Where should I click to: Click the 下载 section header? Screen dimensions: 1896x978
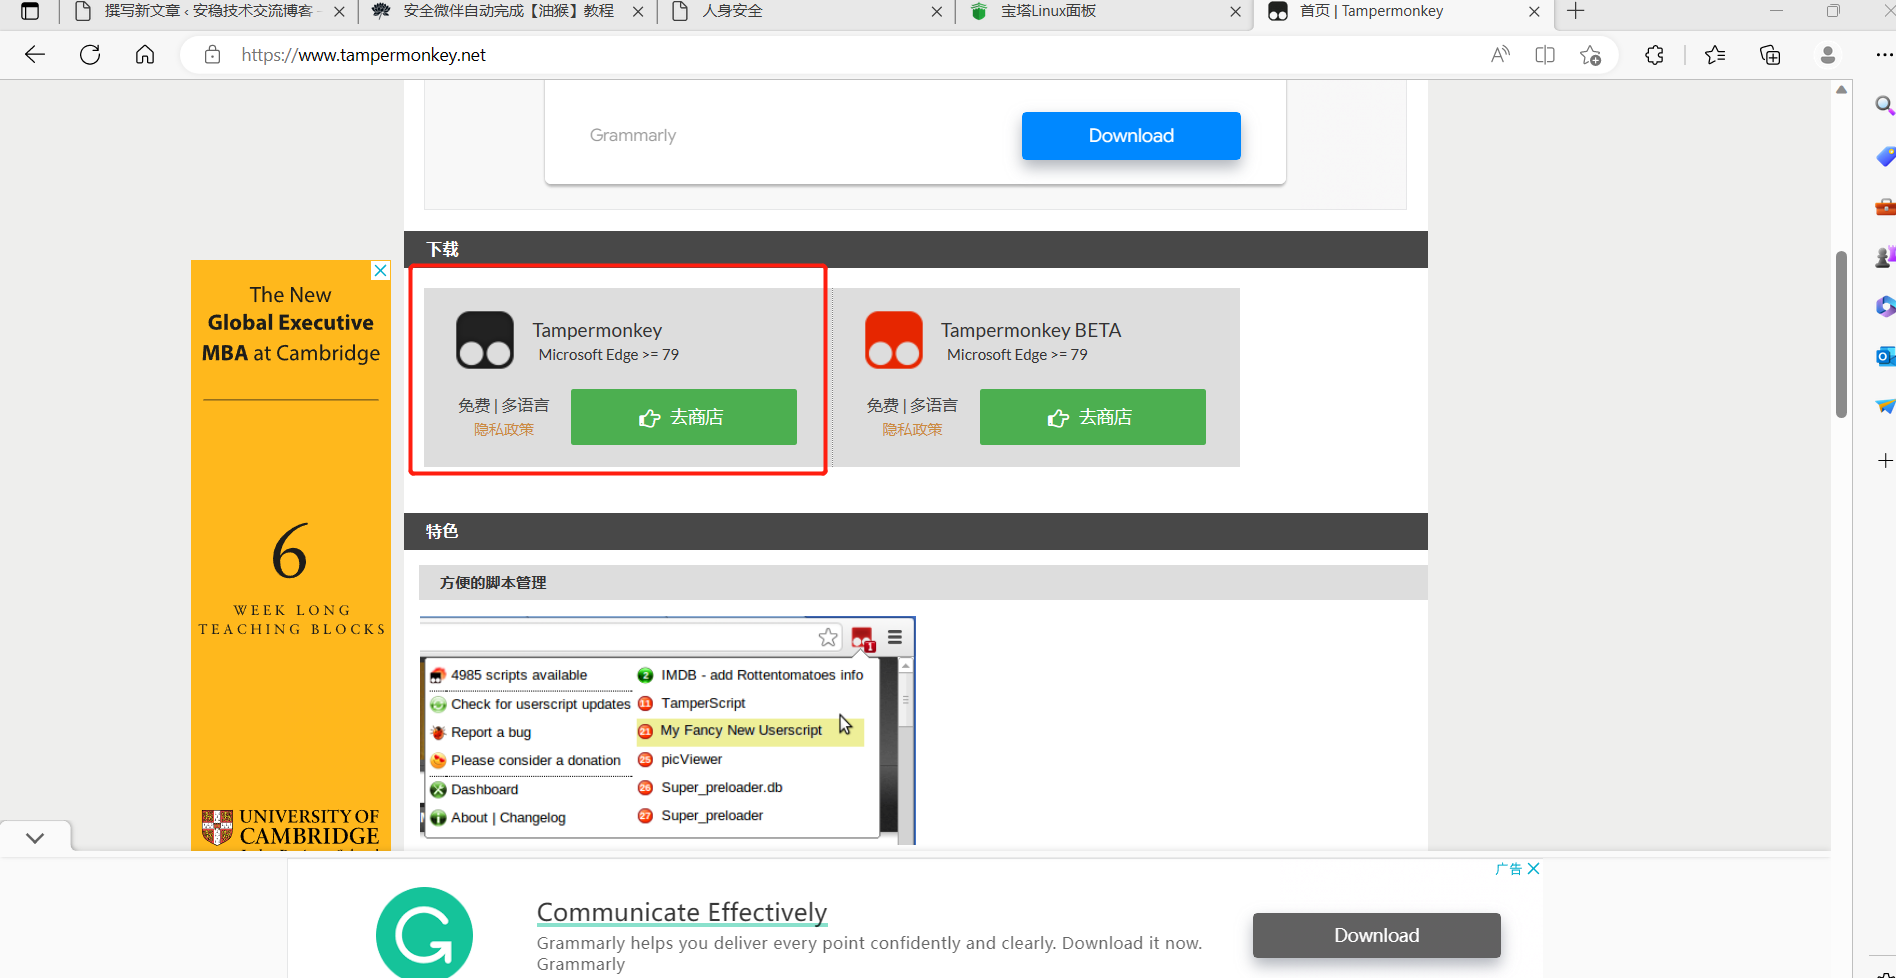click(x=916, y=249)
